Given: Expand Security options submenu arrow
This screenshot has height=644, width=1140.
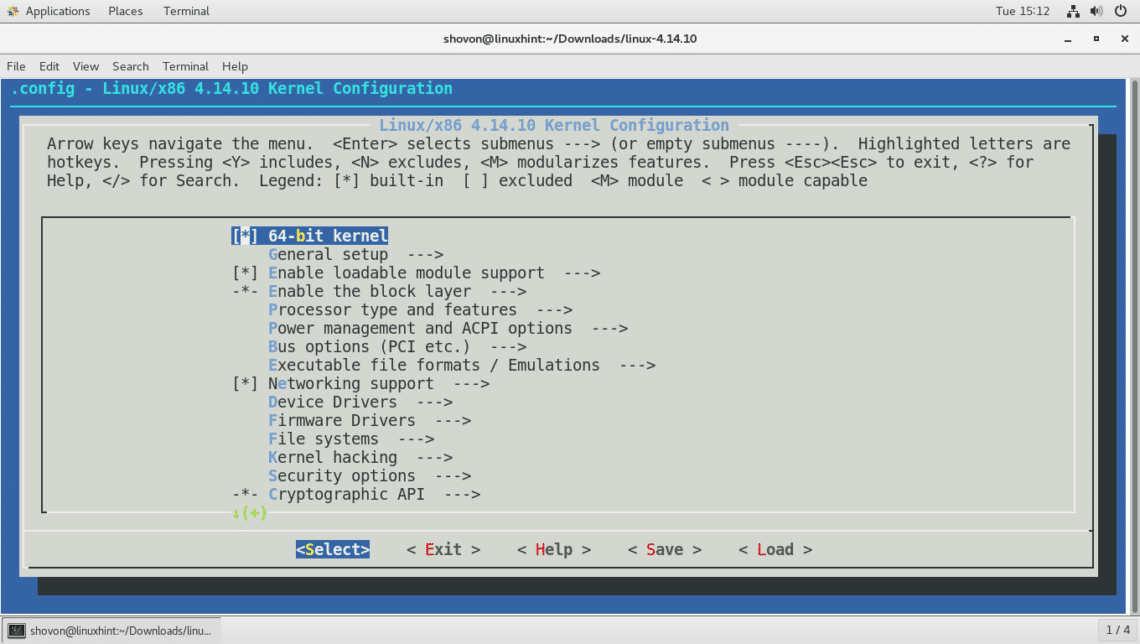Looking at the screenshot, I should click(x=453, y=475).
